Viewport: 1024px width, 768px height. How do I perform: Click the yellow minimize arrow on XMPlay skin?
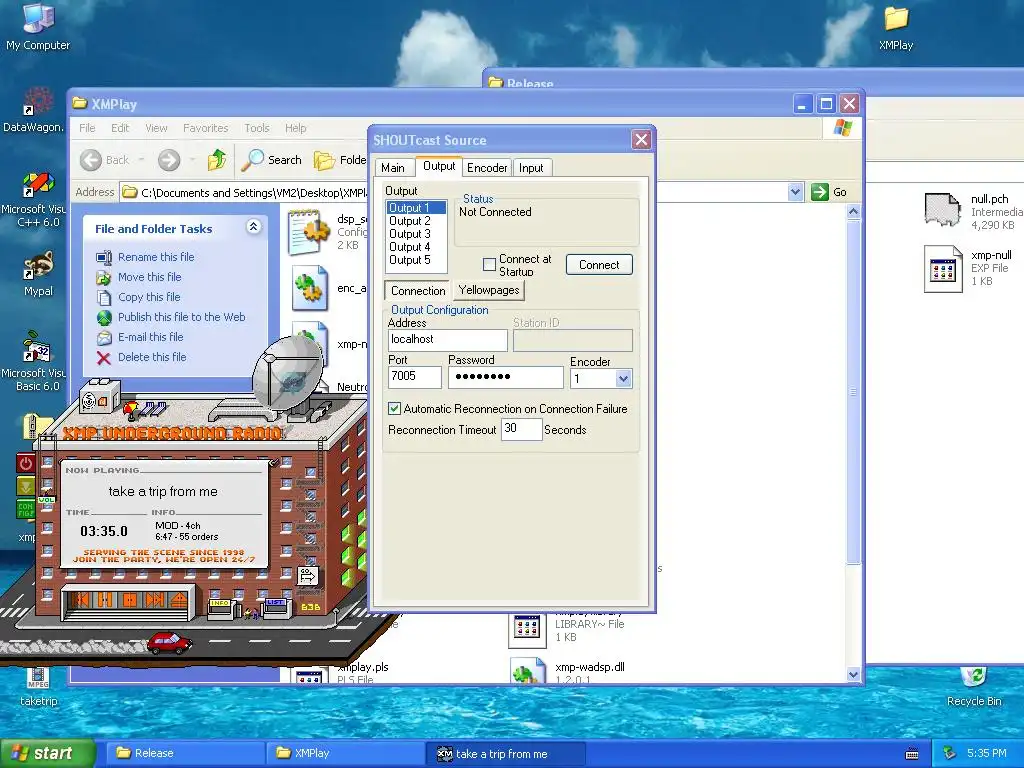(x=25, y=486)
